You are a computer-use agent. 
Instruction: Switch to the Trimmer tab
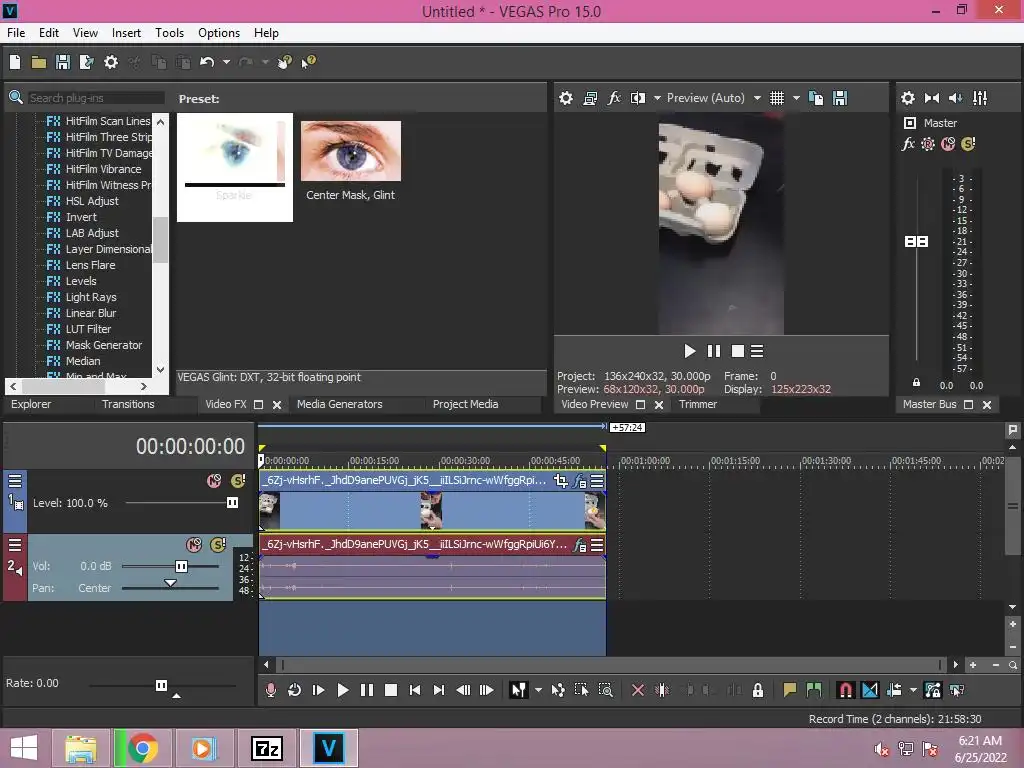click(697, 404)
